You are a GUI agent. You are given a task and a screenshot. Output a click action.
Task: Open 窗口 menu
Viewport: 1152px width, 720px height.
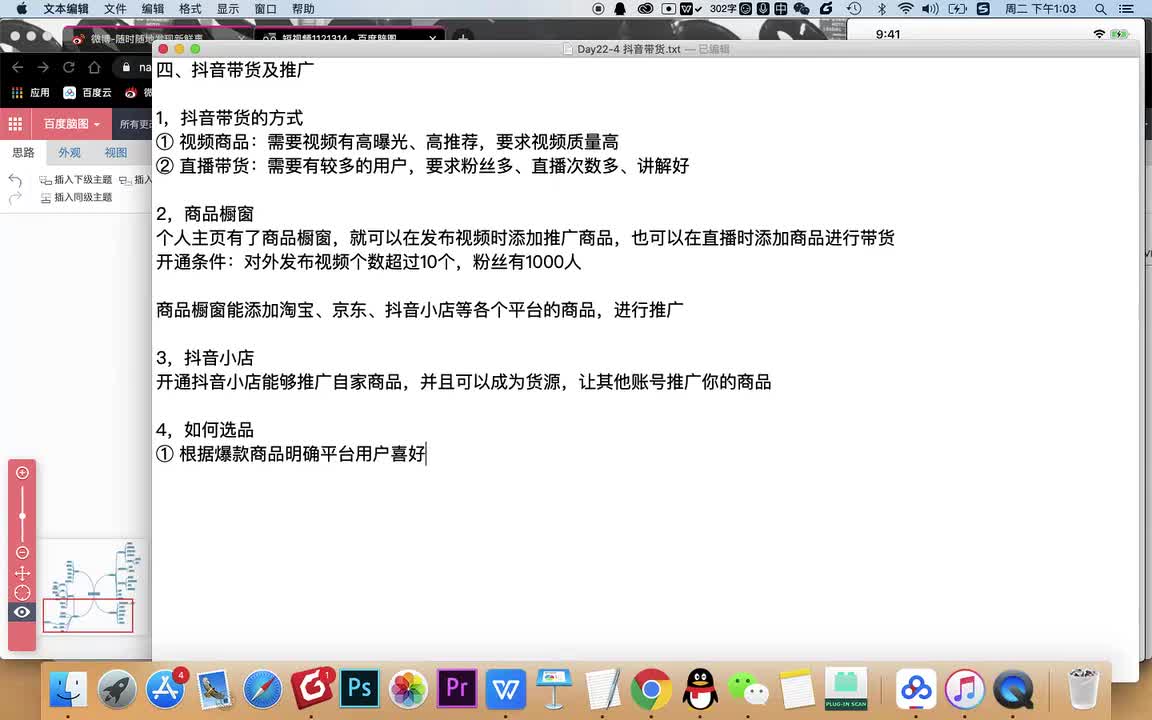click(x=265, y=9)
